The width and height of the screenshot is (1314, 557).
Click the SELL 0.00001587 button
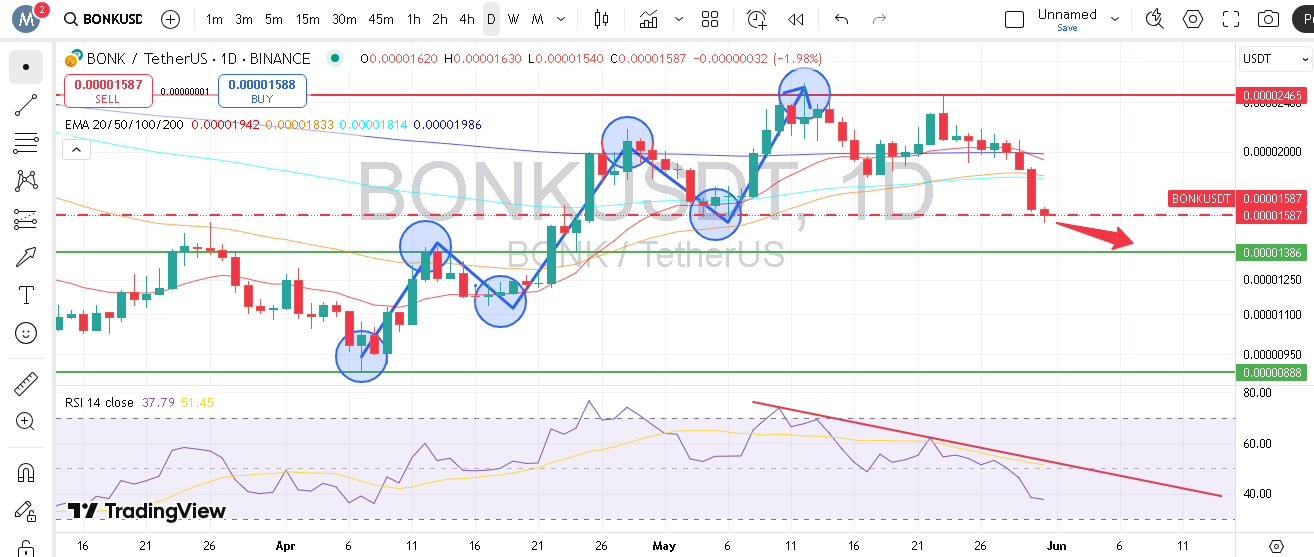point(107,91)
